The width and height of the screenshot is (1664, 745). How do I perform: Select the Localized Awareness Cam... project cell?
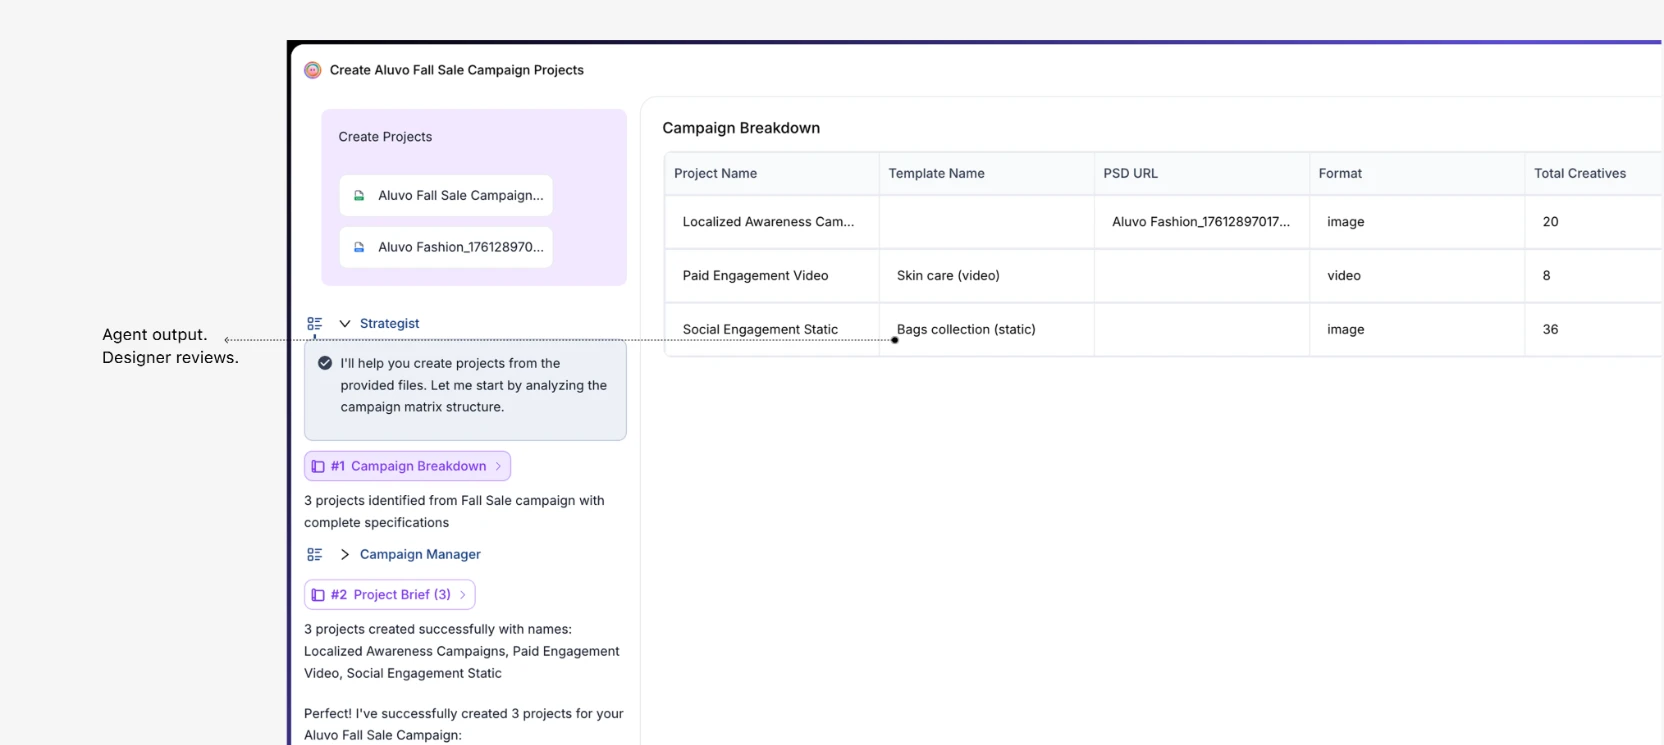pyautogui.click(x=772, y=222)
